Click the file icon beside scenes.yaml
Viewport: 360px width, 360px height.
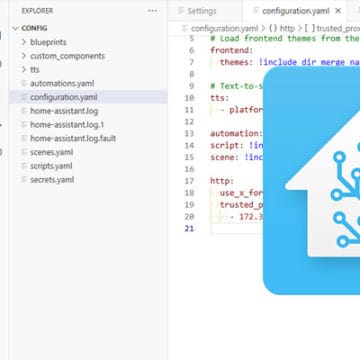pos(24,152)
